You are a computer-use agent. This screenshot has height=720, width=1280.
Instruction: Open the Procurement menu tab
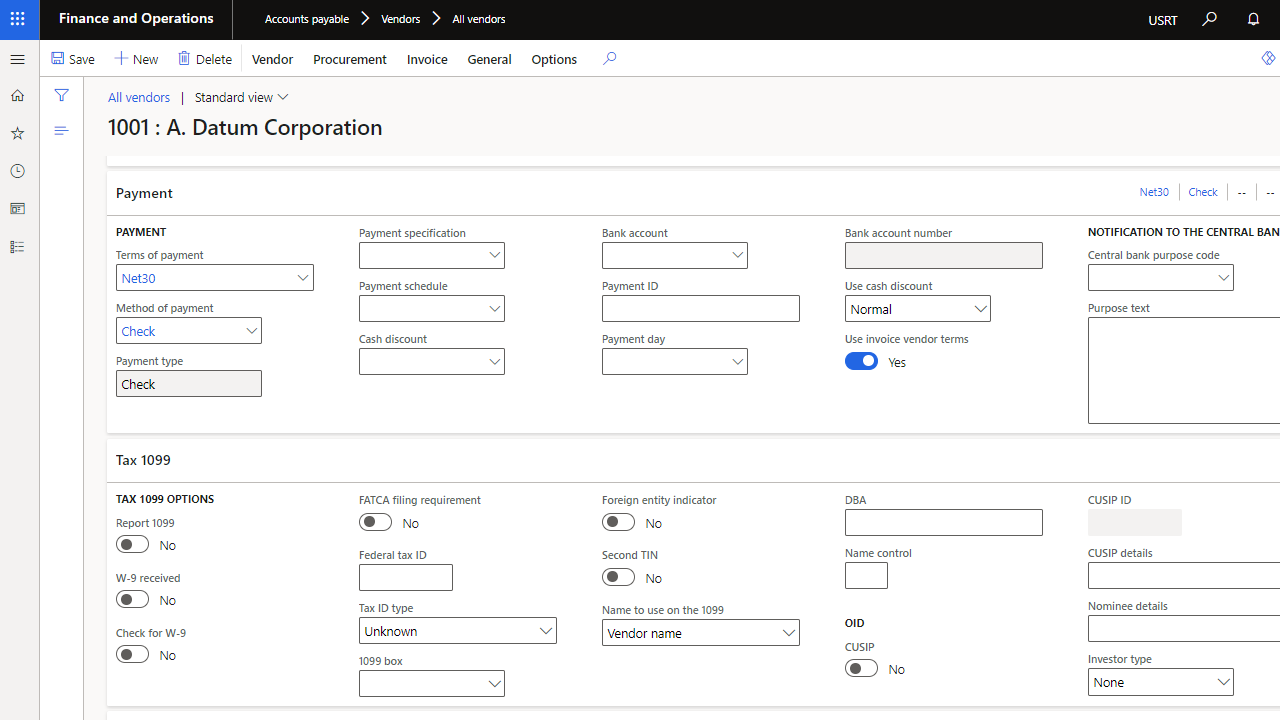(349, 59)
